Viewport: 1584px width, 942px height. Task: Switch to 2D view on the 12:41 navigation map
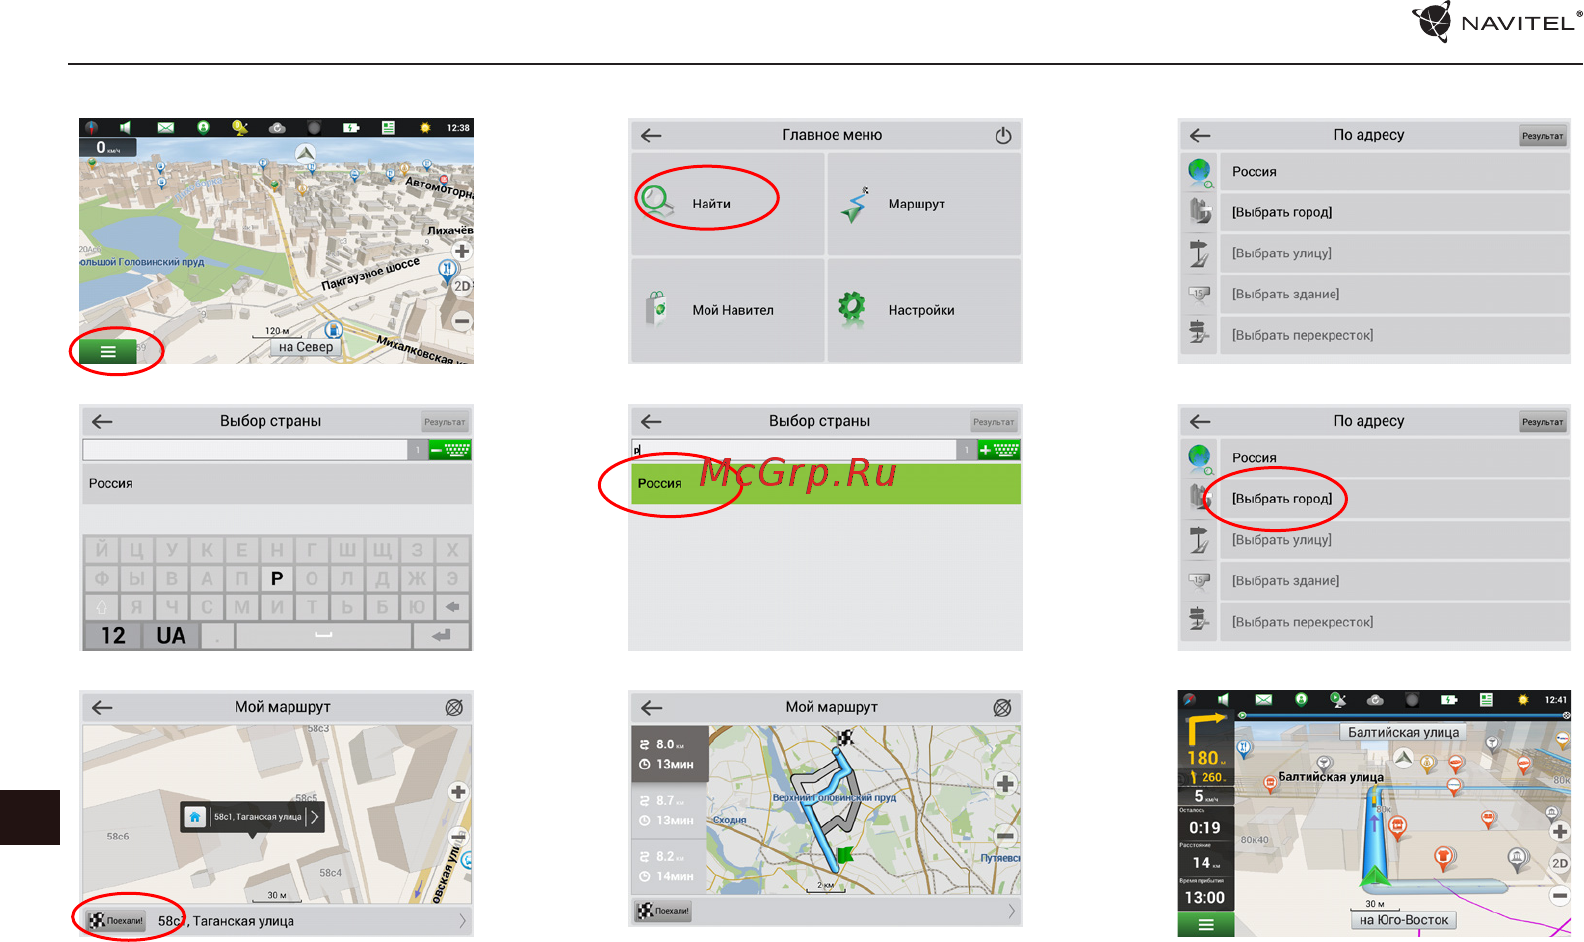click(1560, 863)
